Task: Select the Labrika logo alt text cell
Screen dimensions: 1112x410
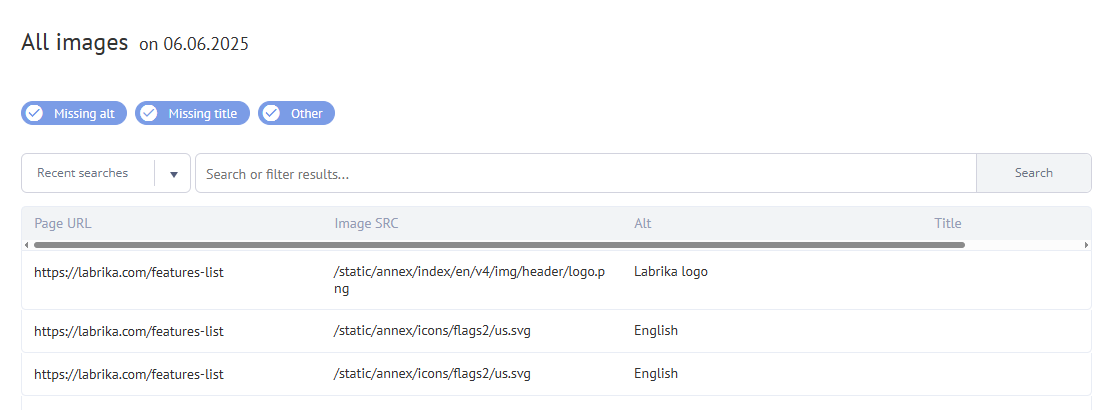Action: click(671, 272)
